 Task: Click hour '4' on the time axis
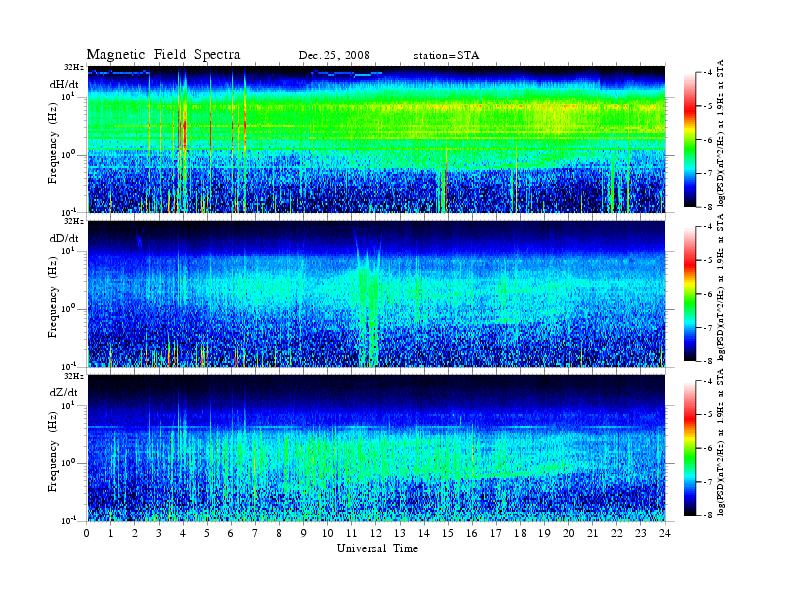tap(183, 534)
